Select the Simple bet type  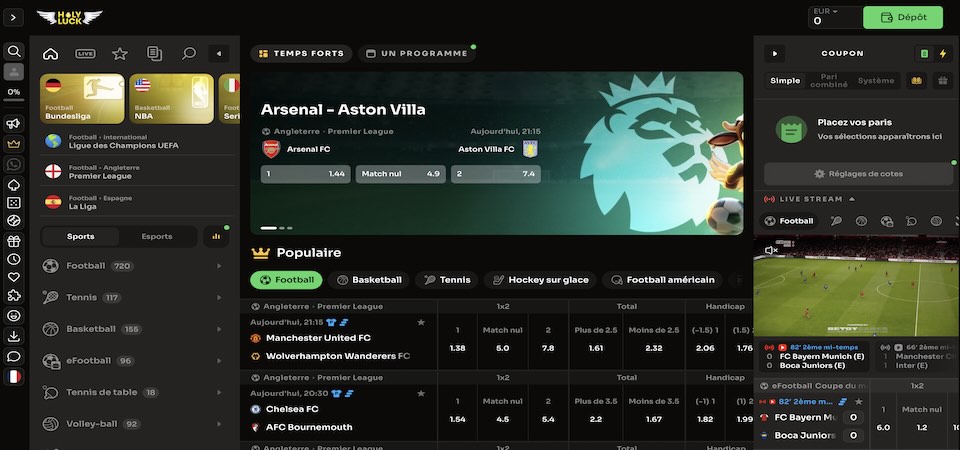pos(785,81)
